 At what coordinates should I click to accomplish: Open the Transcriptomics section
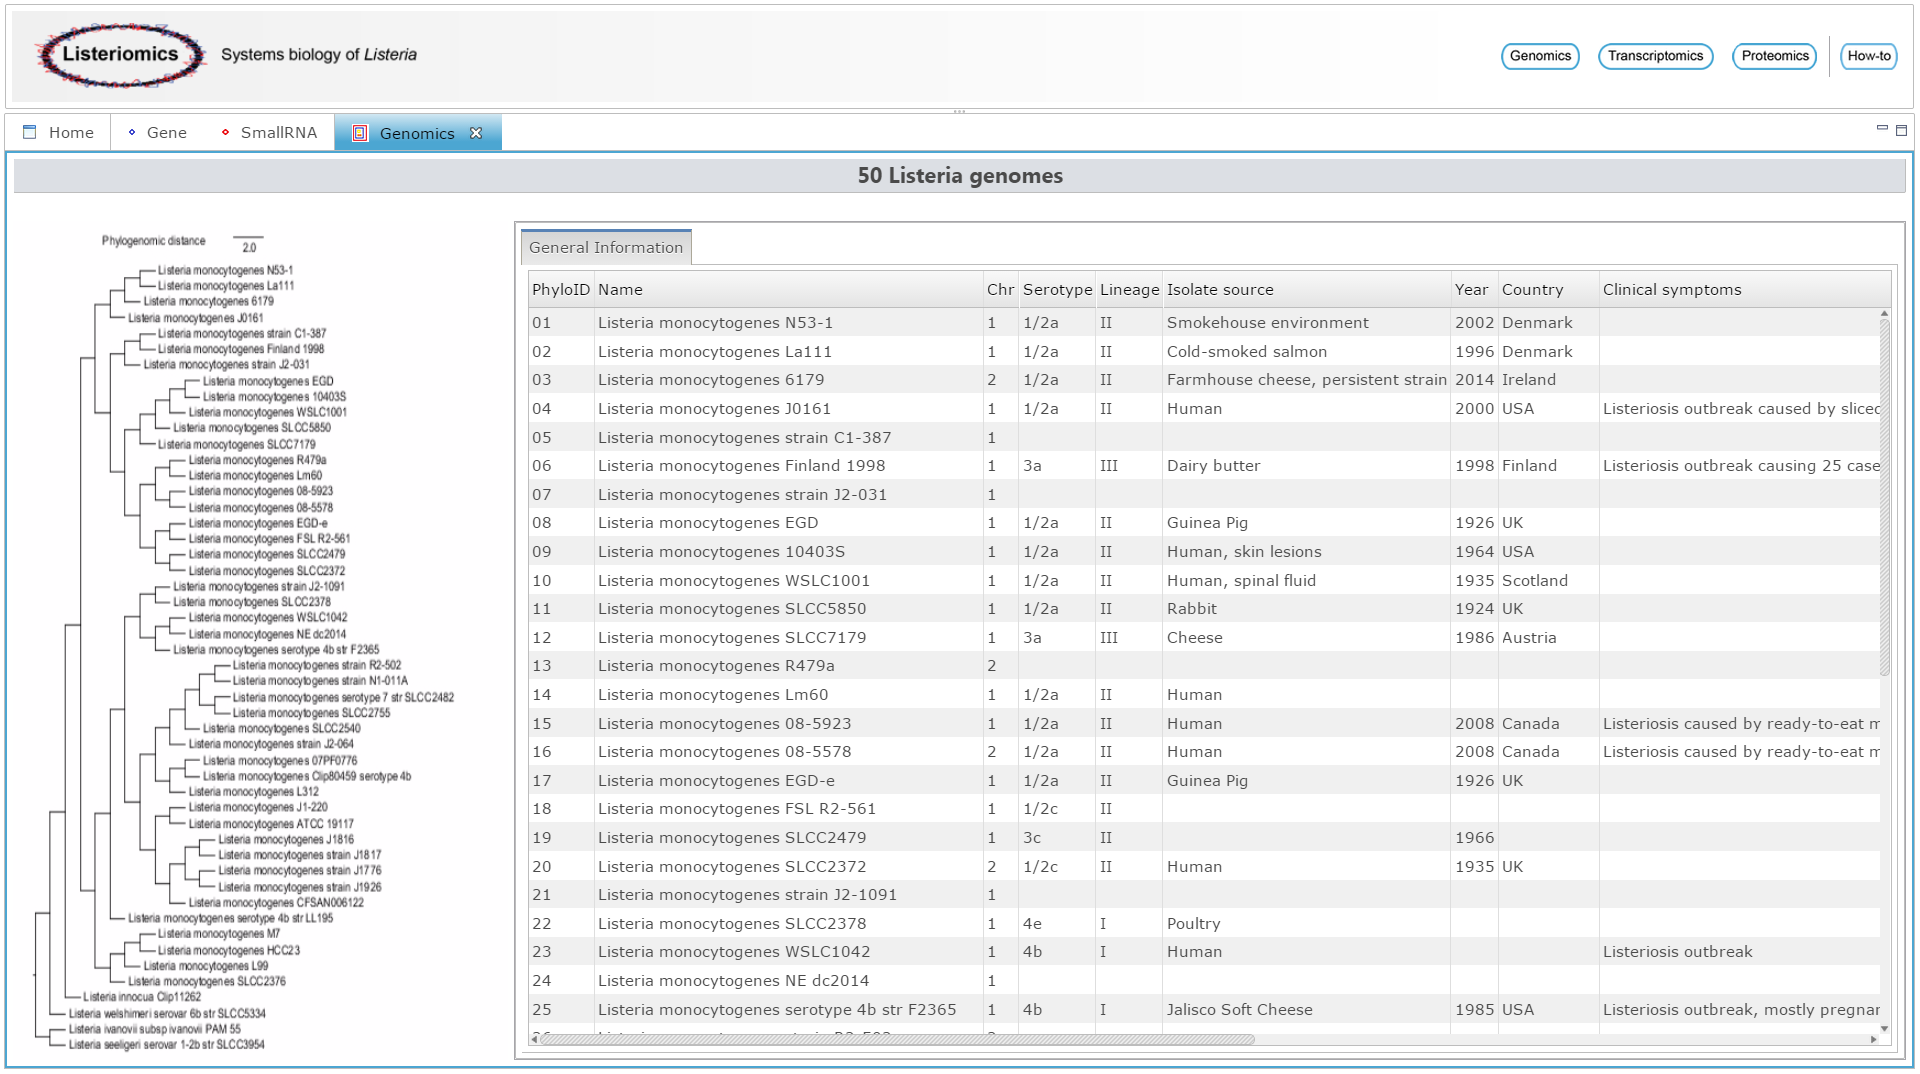click(1655, 56)
